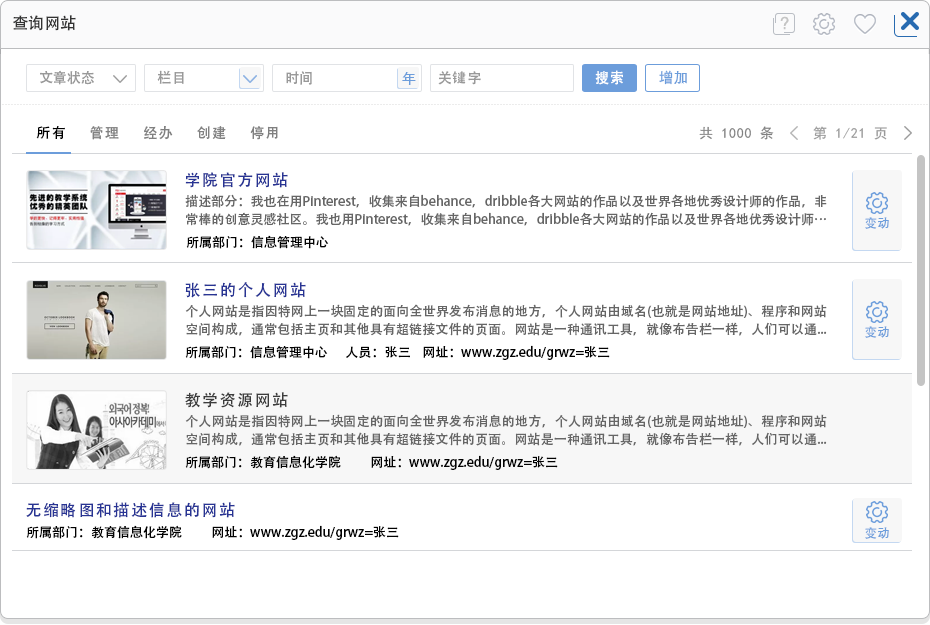Switch to the 经办 tab
930x625 pixels.
(x=158, y=133)
